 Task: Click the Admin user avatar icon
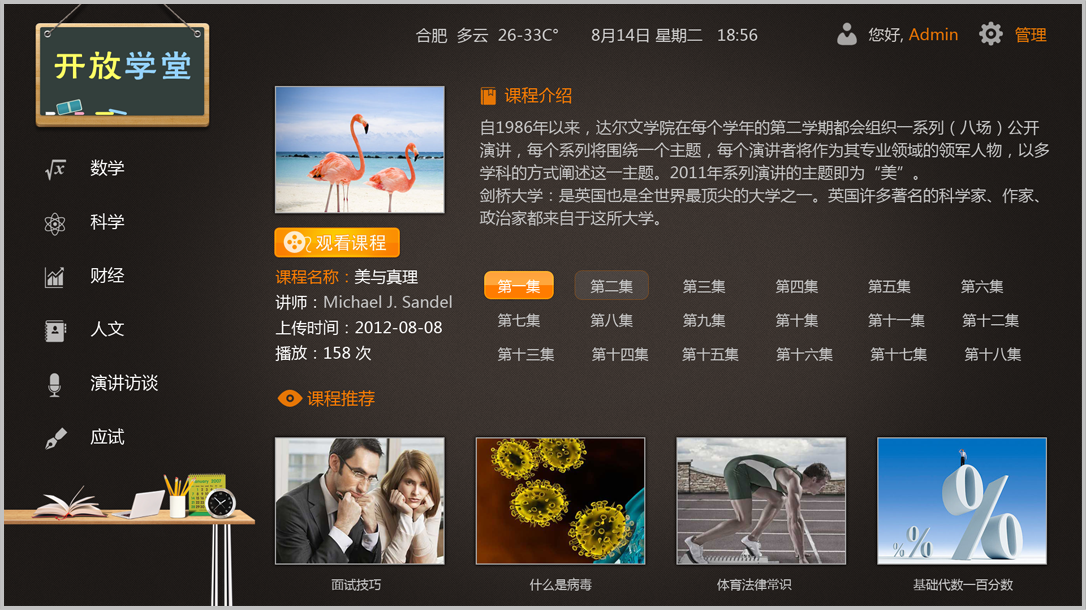(846, 34)
